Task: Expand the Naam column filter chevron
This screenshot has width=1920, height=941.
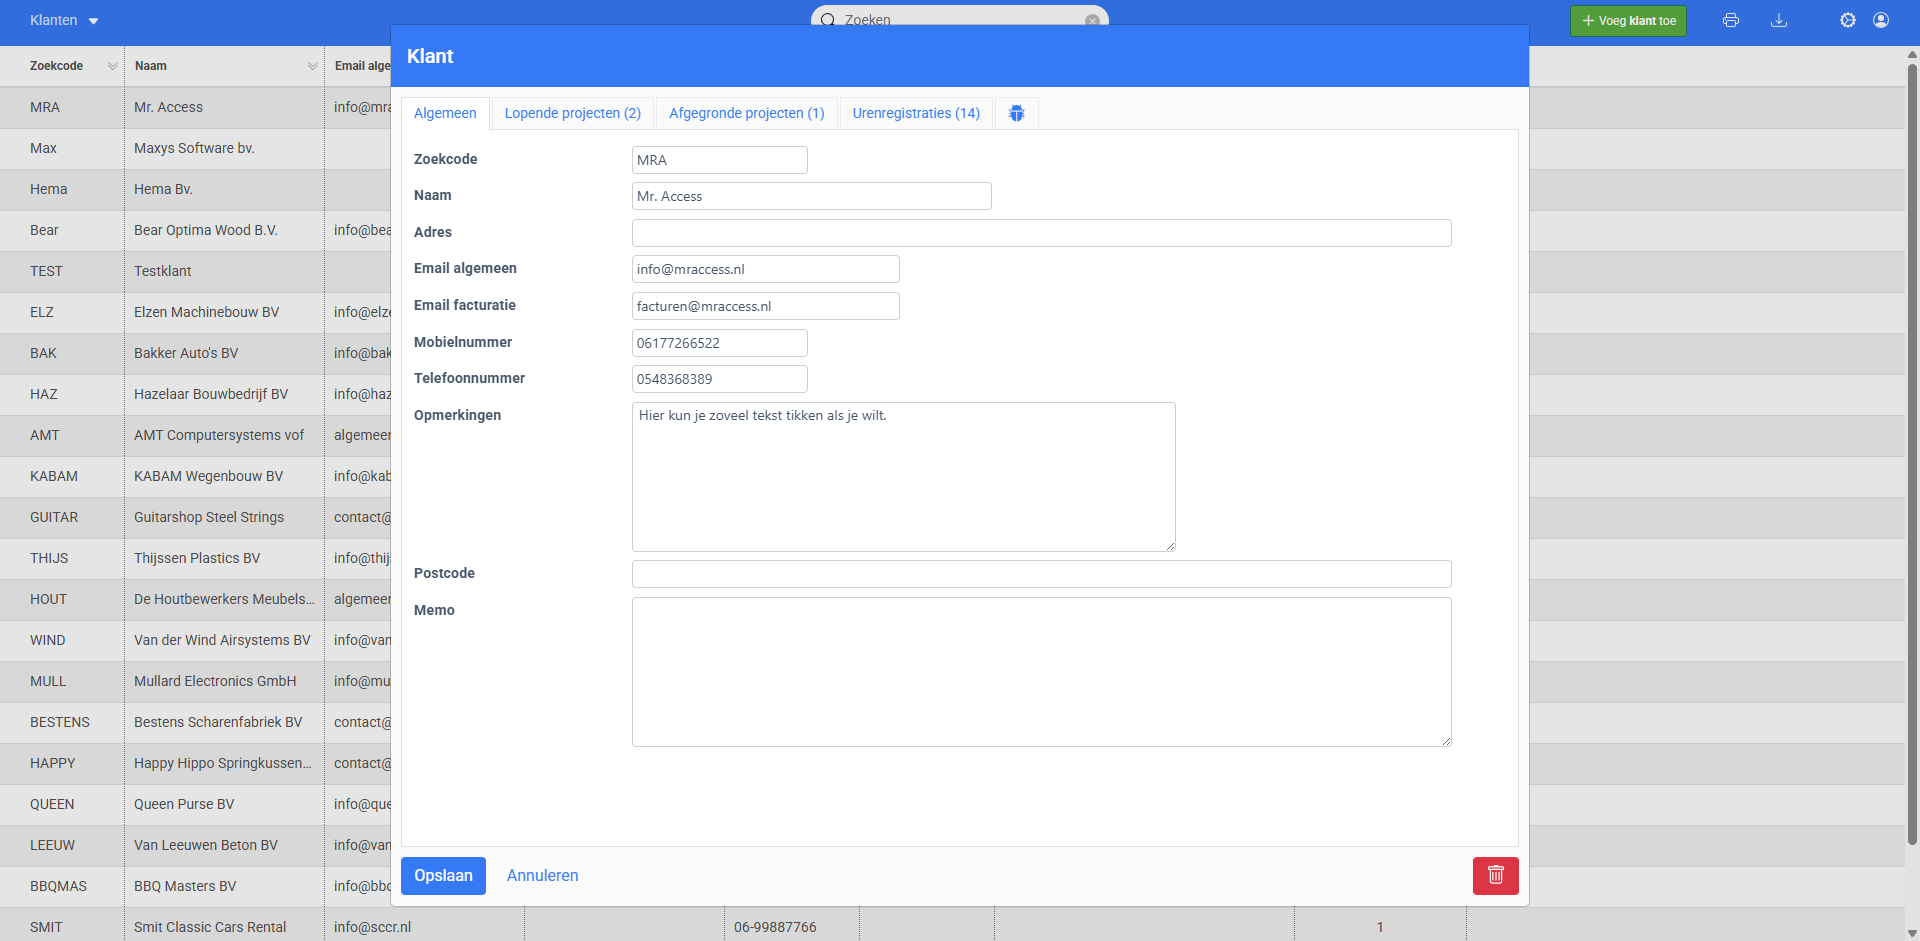Action: (x=312, y=66)
